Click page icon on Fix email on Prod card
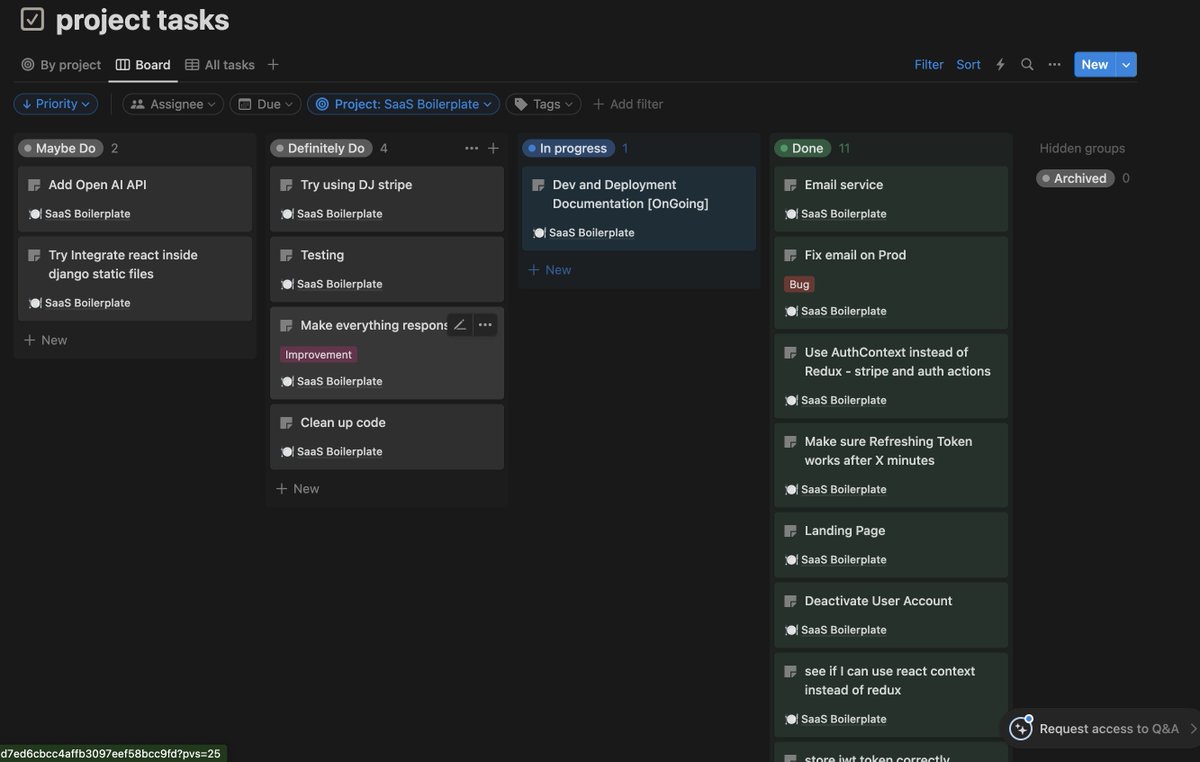The width and height of the screenshot is (1200, 762). (x=790, y=255)
